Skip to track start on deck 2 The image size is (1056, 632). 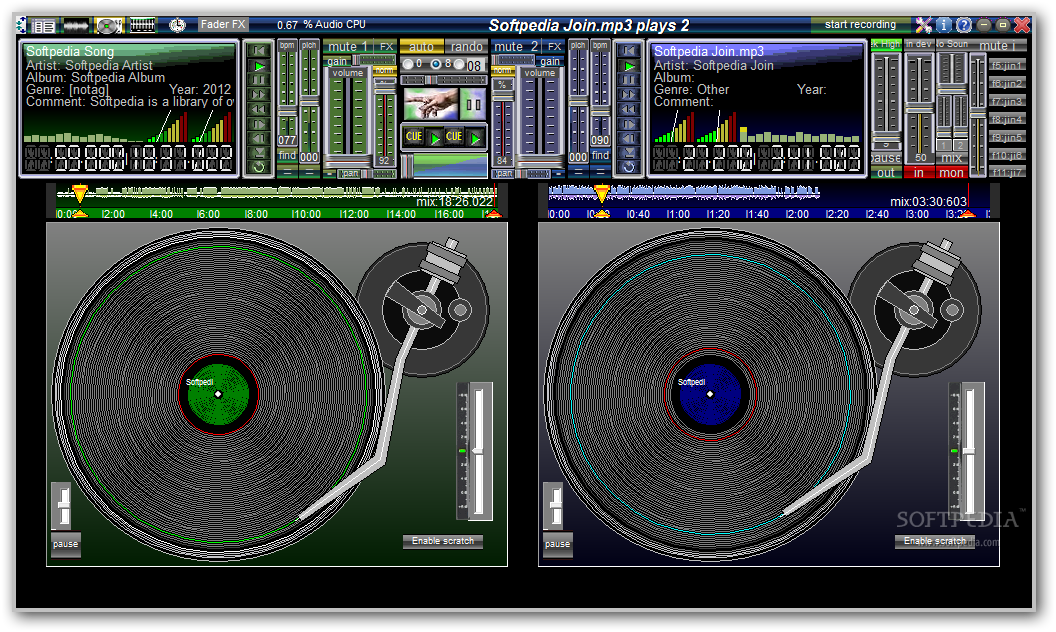pos(629,51)
